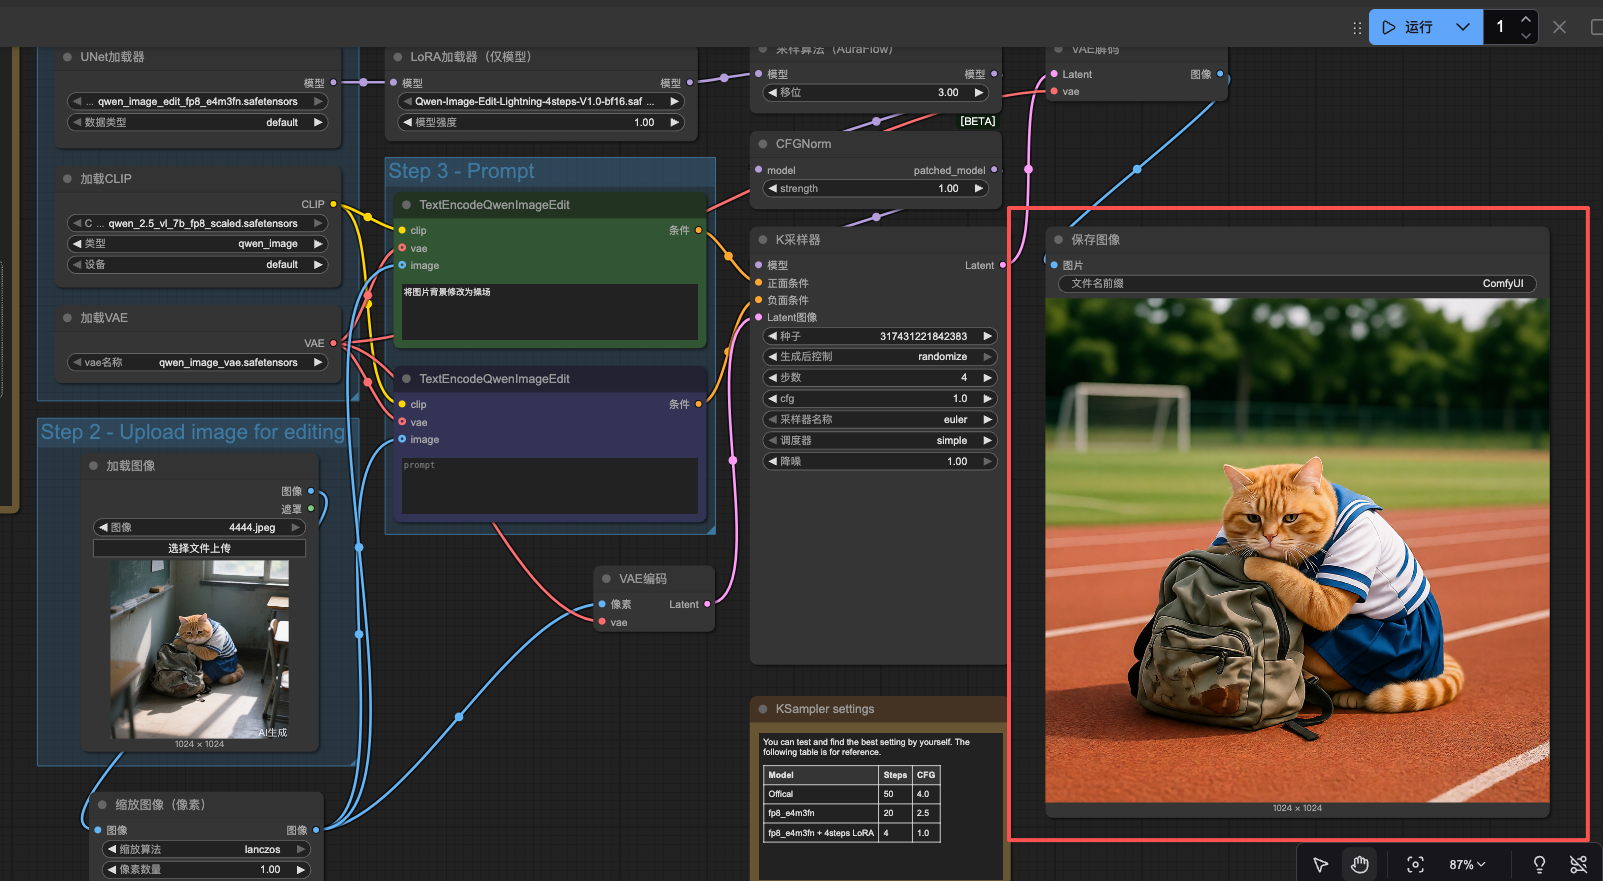Click the 运行 run button
The width and height of the screenshot is (1603, 881).
(x=1408, y=27)
